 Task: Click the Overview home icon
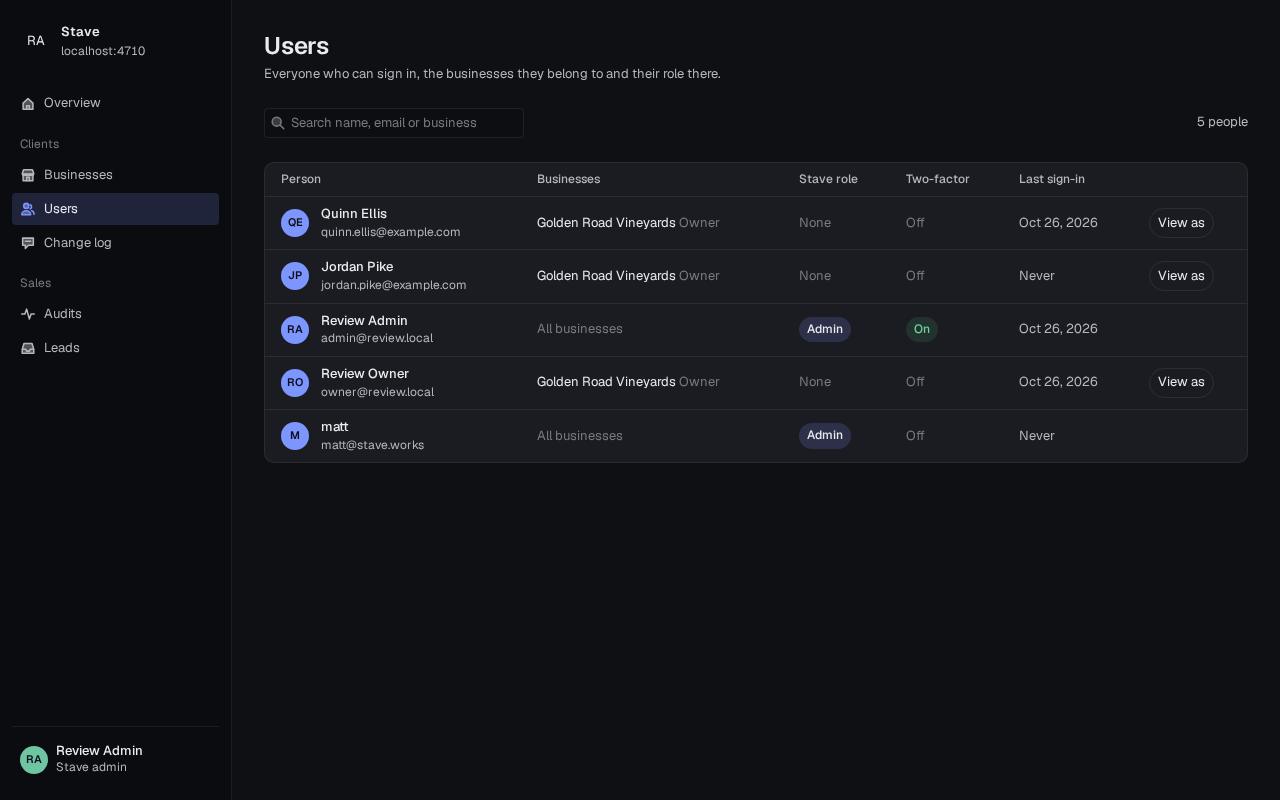coord(28,104)
